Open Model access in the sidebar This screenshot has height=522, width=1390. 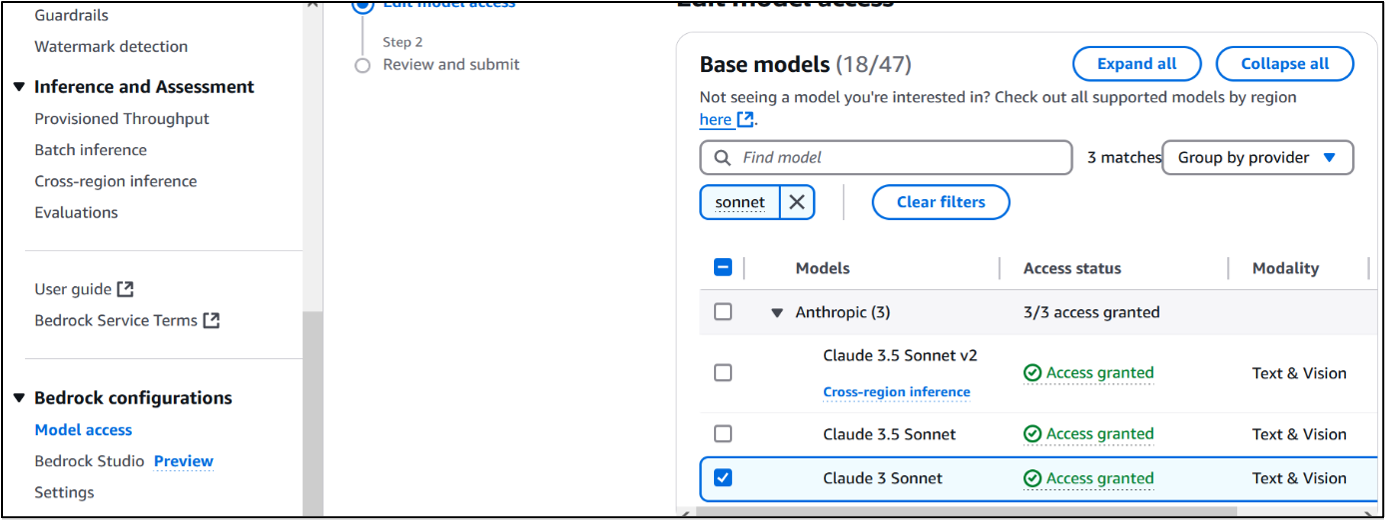[x=83, y=430]
